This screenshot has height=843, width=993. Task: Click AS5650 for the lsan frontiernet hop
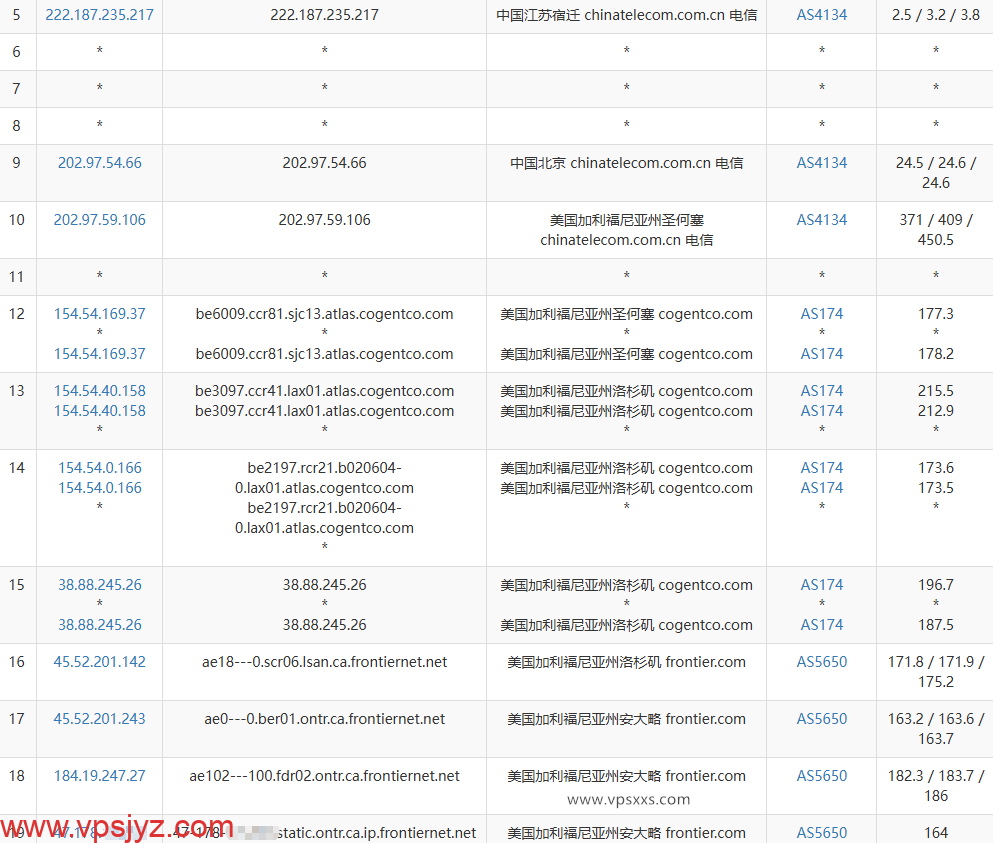click(x=821, y=661)
